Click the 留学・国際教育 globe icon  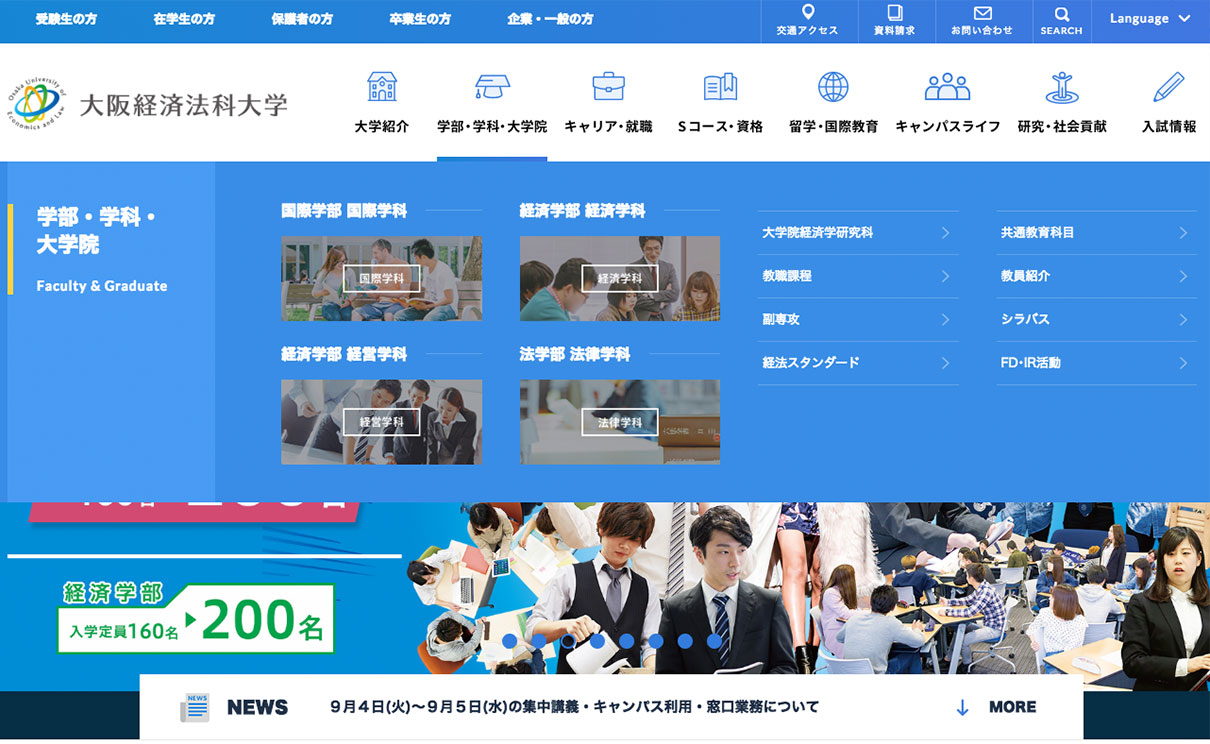(833, 87)
